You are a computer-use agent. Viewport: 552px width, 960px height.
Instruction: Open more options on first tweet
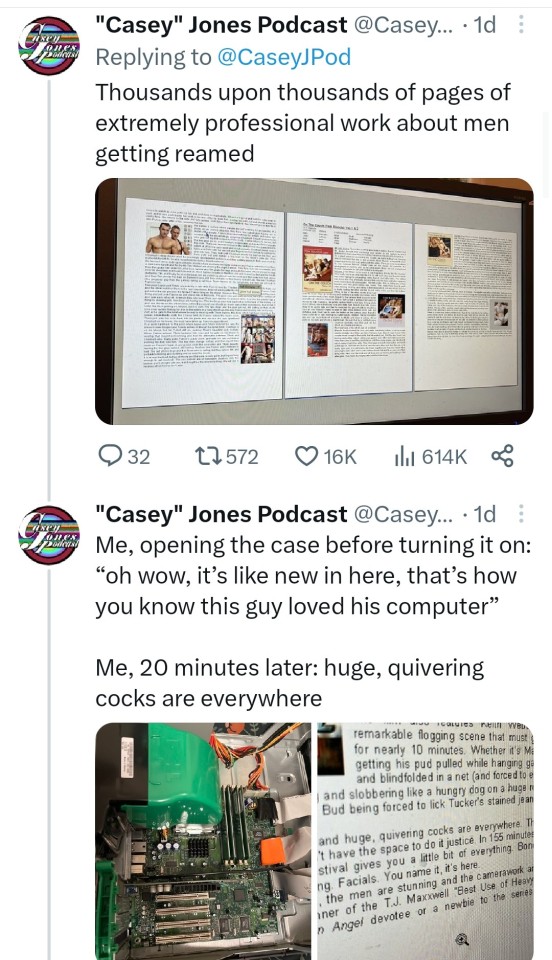(x=521, y=24)
